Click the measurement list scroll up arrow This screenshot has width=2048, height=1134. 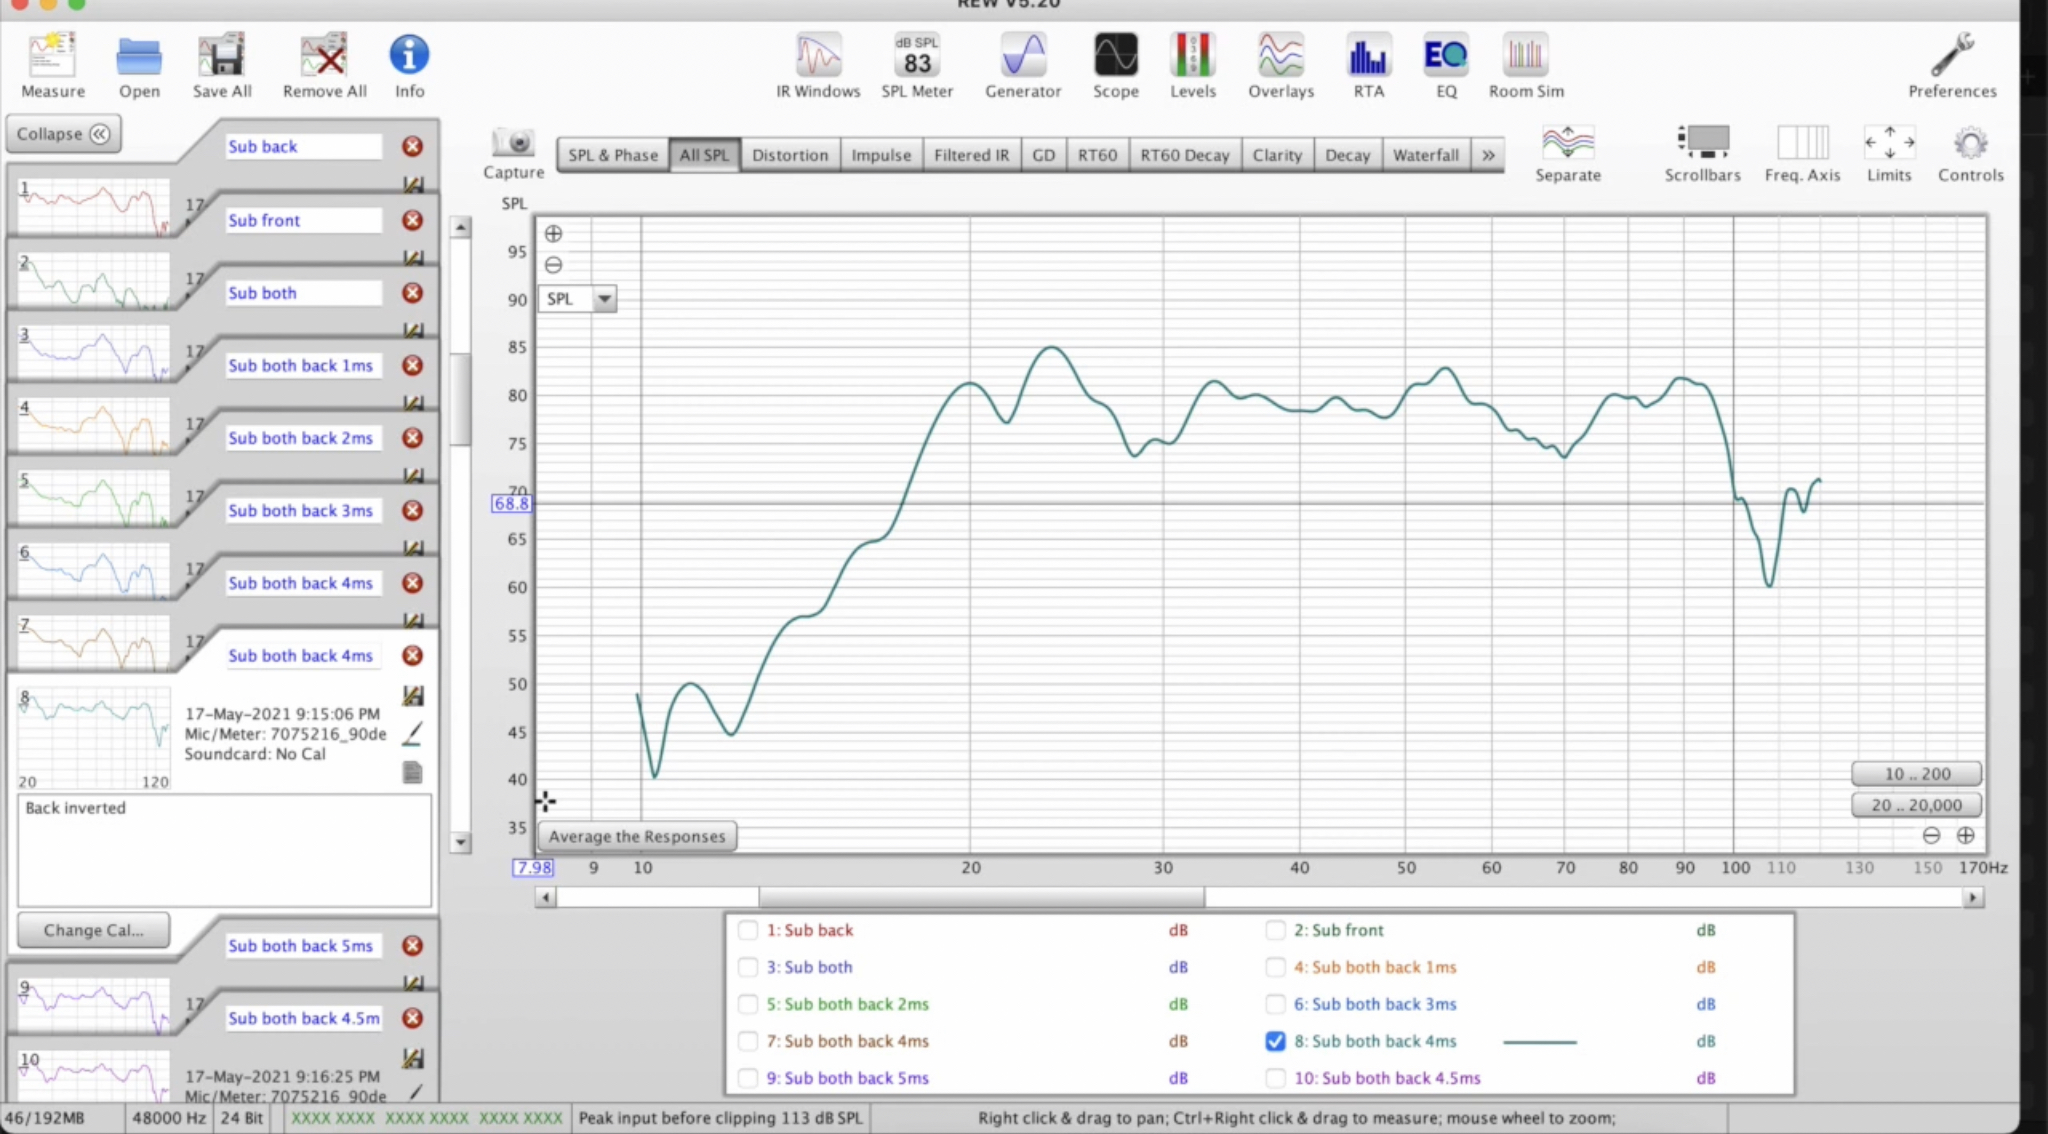pyautogui.click(x=460, y=228)
